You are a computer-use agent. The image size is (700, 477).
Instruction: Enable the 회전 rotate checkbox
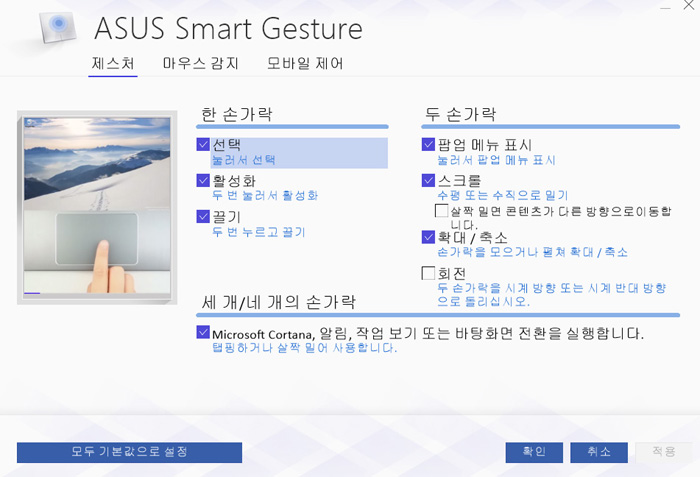(x=428, y=273)
